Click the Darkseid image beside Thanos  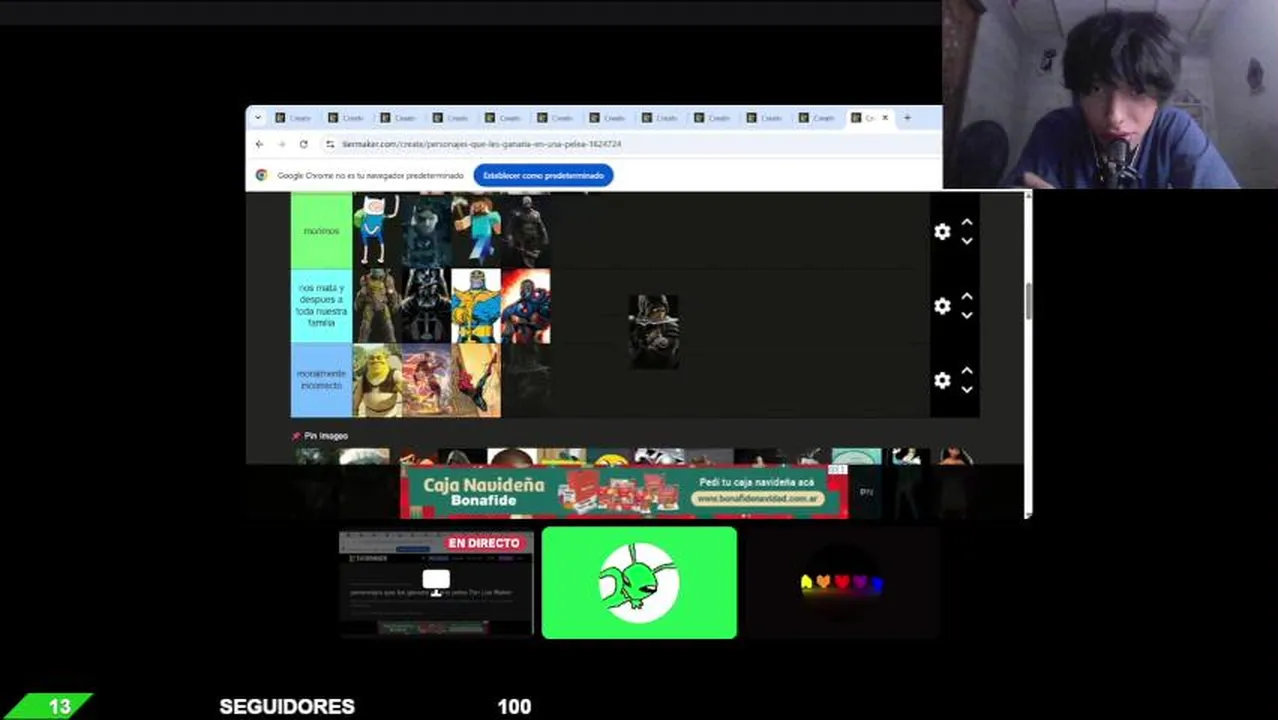tap(525, 306)
